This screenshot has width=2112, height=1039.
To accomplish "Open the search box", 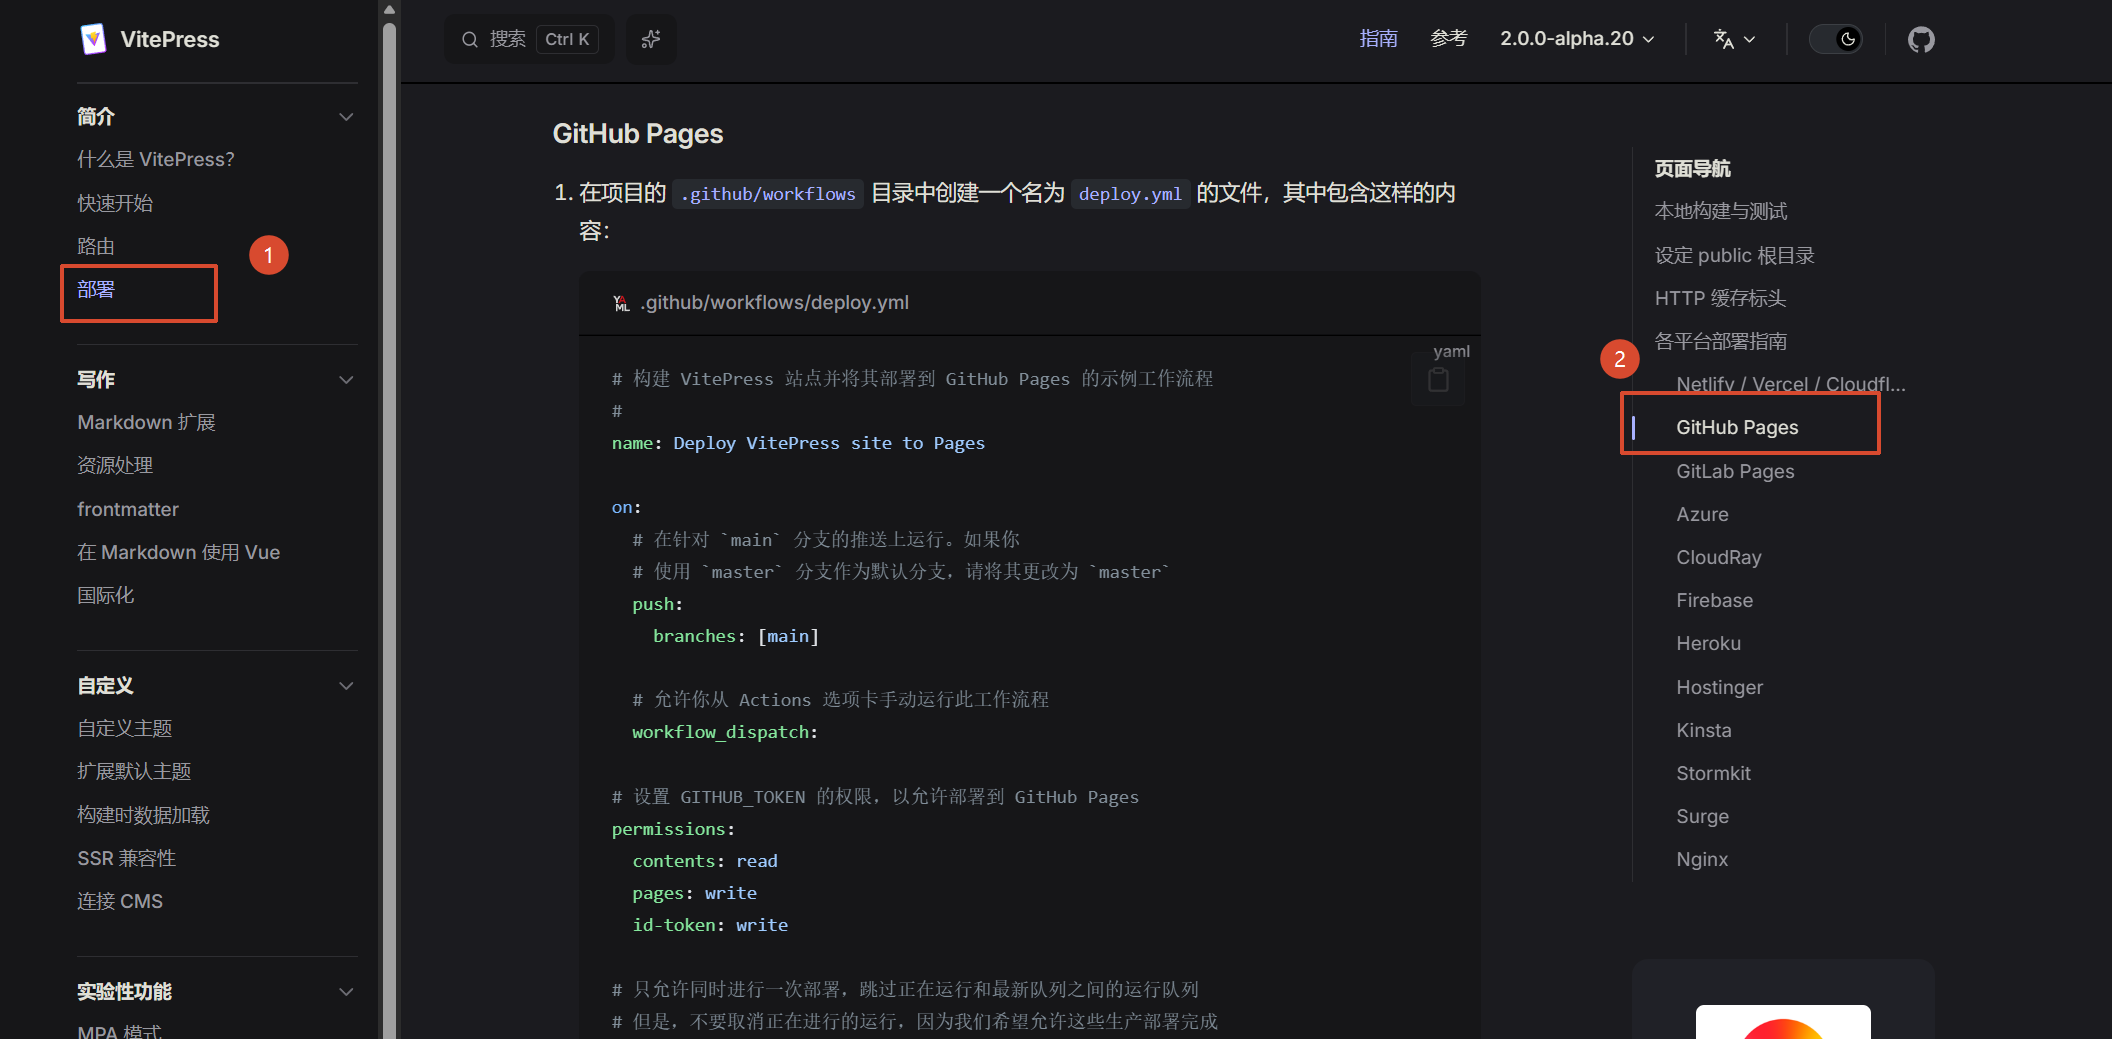I will coord(529,39).
